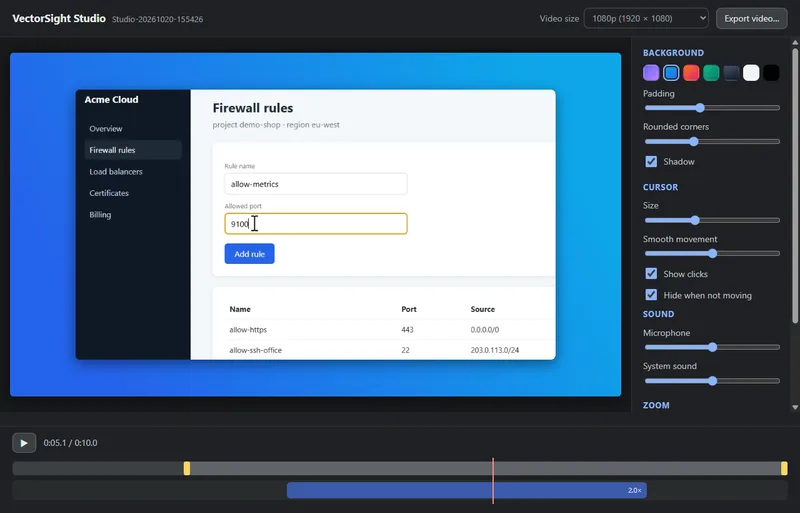The height and width of the screenshot is (513, 800).
Task: Click the scrollbar down arrow in settings panel
Action: tap(795, 407)
